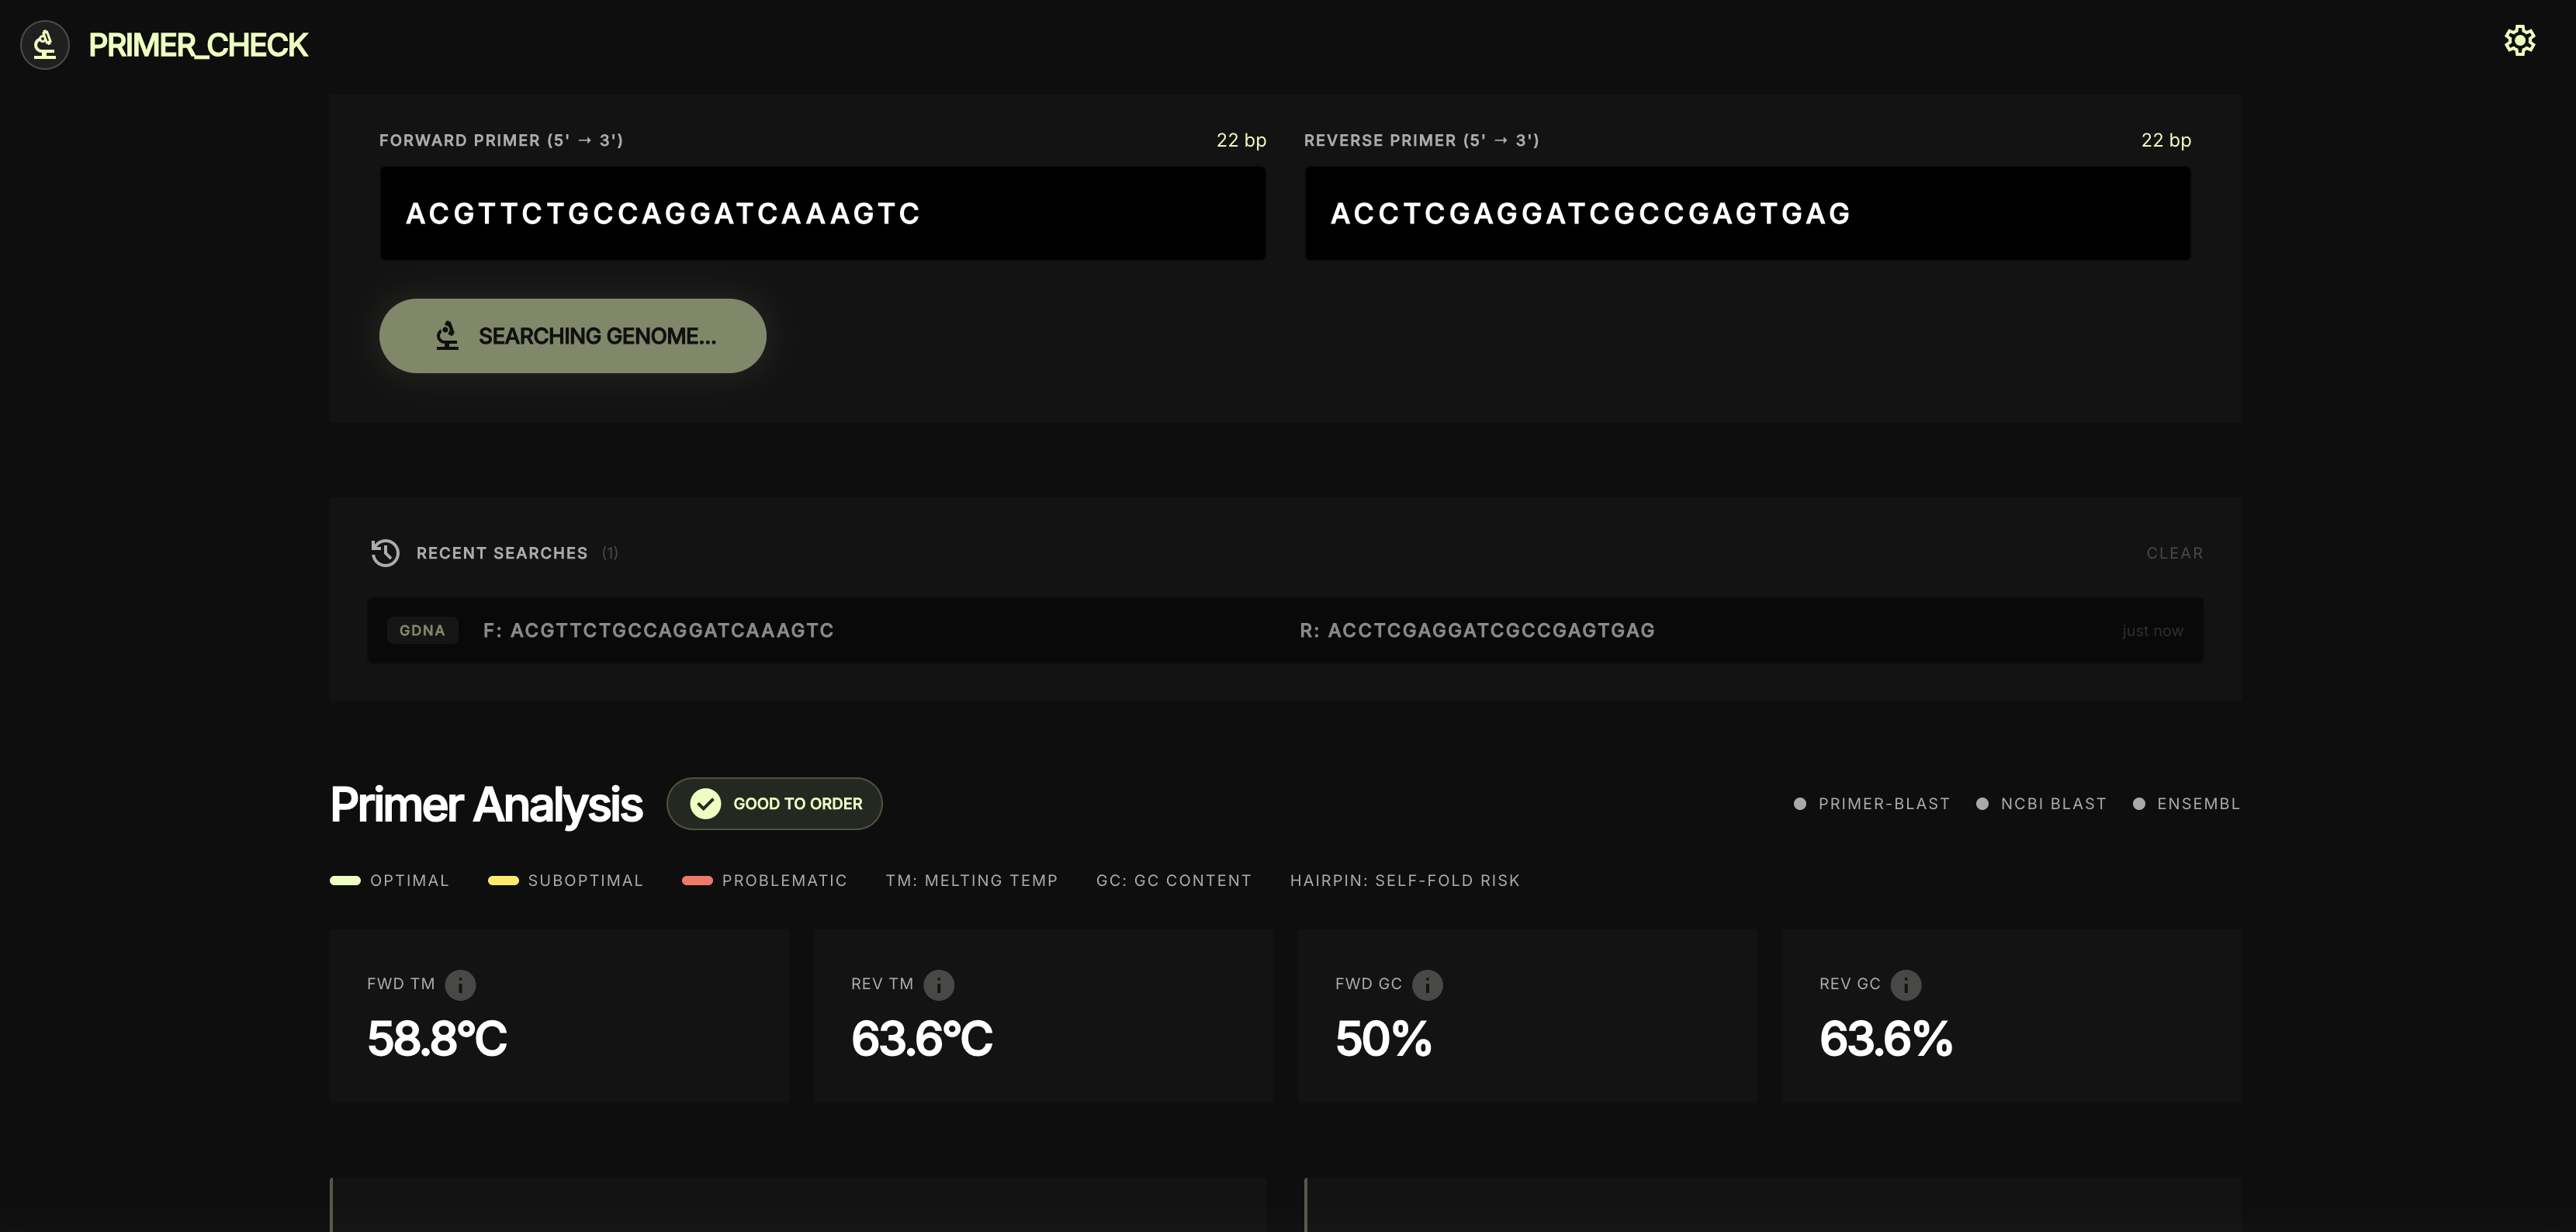The width and height of the screenshot is (2576, 1232).
Task: Click the REV TM info icon
Action: pos(938,985)
